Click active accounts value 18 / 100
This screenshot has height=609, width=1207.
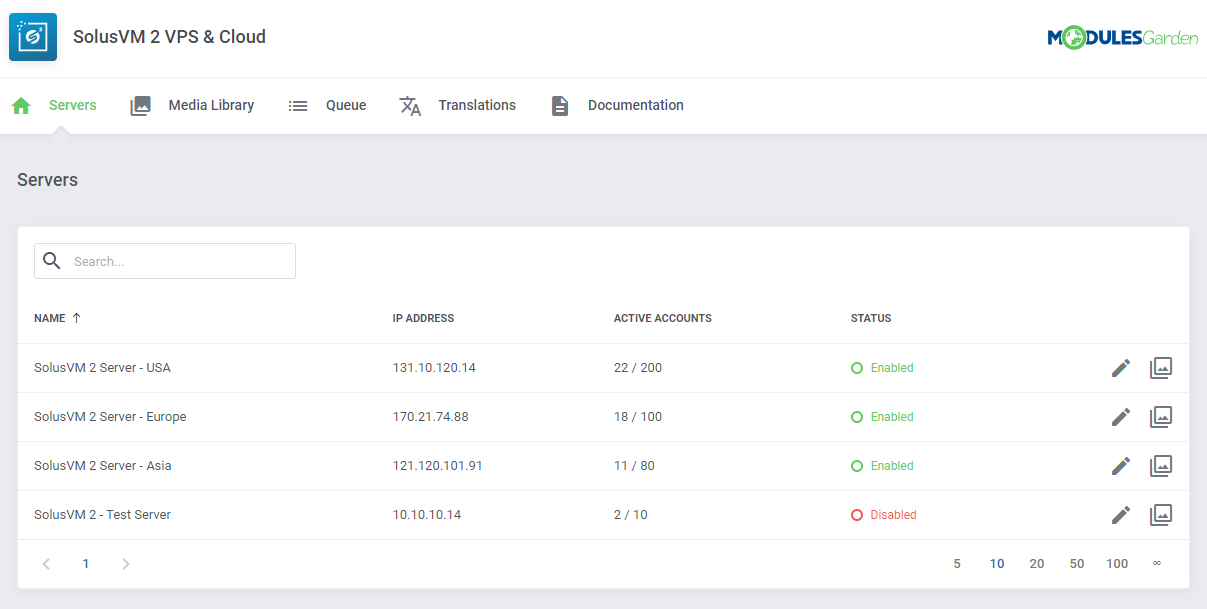(638, 417)
